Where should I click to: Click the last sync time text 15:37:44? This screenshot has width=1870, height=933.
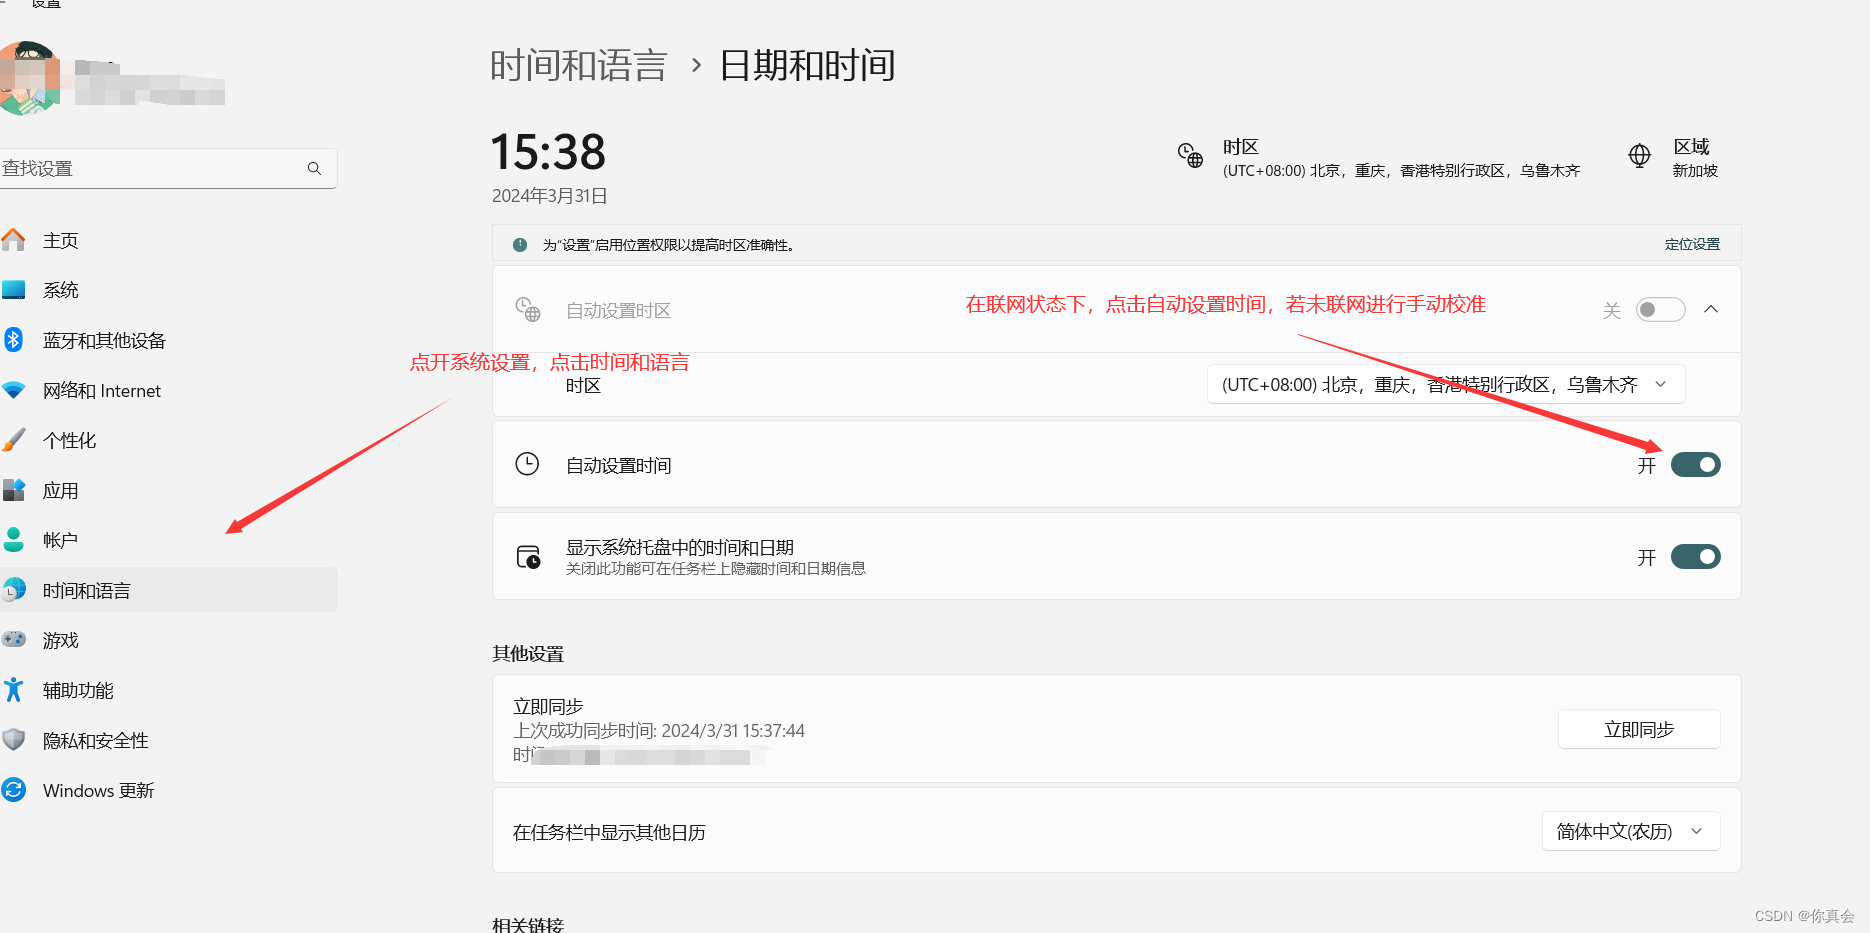click(x=658, y=731)
